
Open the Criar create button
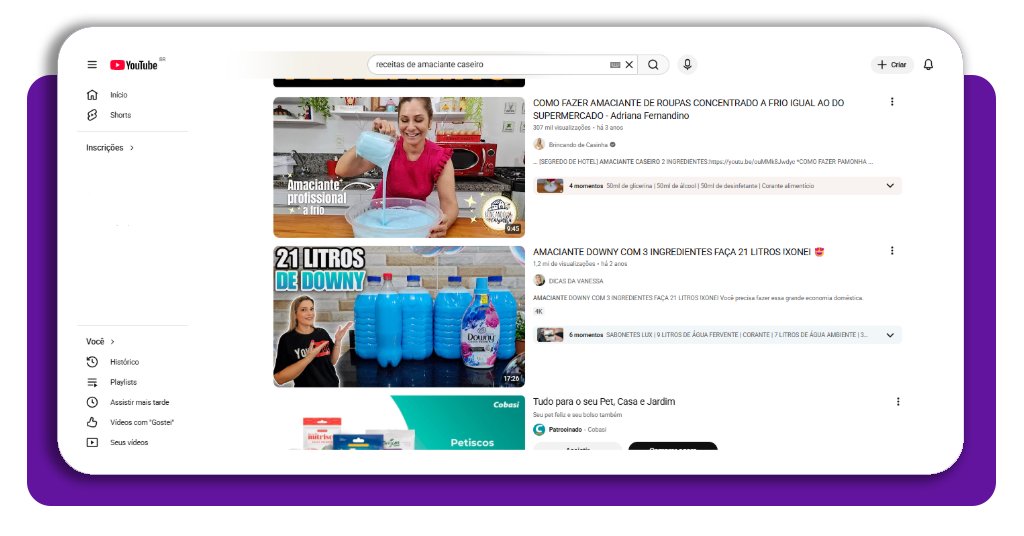tap(892, 65)
